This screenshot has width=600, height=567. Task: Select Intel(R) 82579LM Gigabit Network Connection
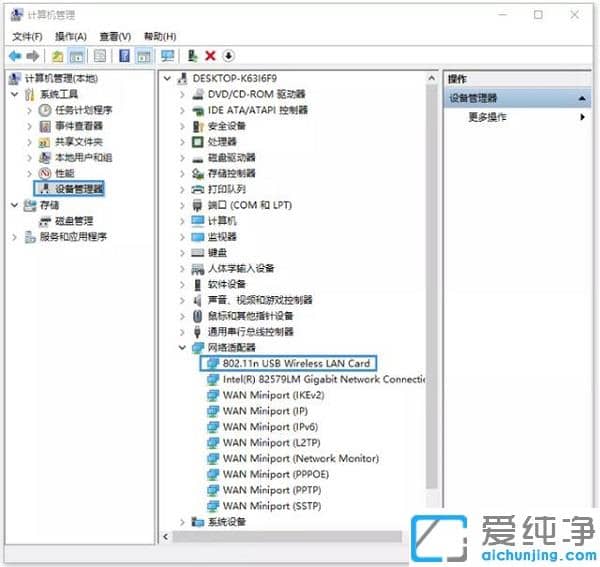[324, 380]
